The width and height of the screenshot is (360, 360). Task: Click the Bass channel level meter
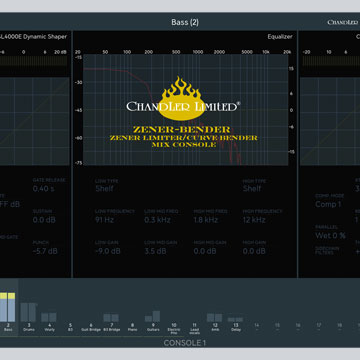point(8,307)
